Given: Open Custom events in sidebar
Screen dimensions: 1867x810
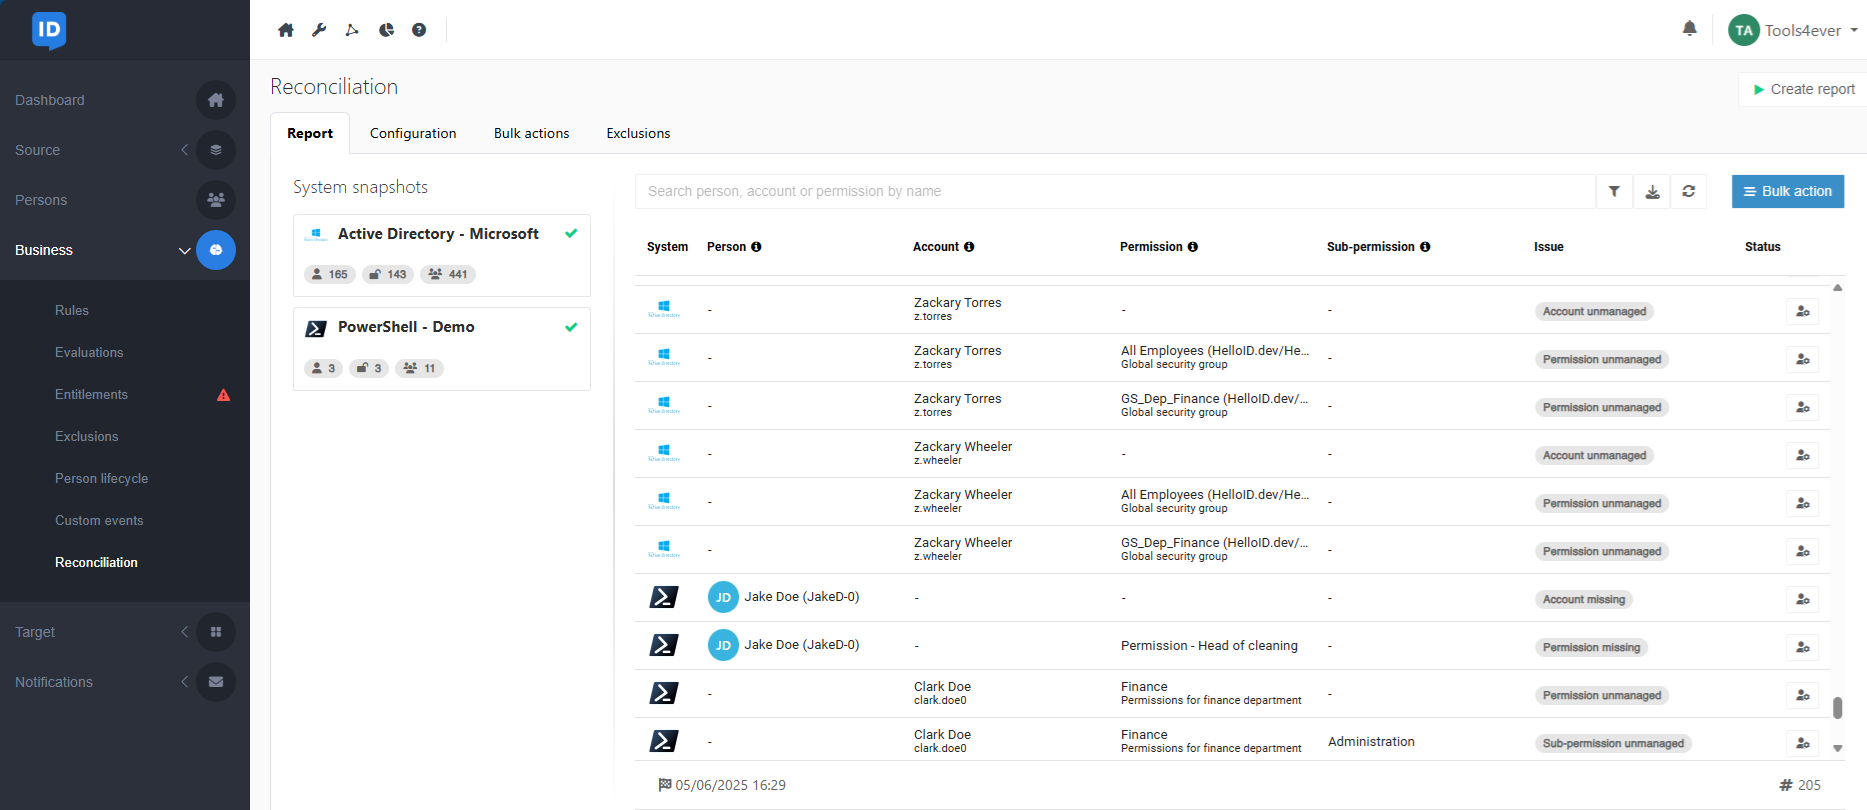Looking at the screenshot, I should click(x=99, y=521).
